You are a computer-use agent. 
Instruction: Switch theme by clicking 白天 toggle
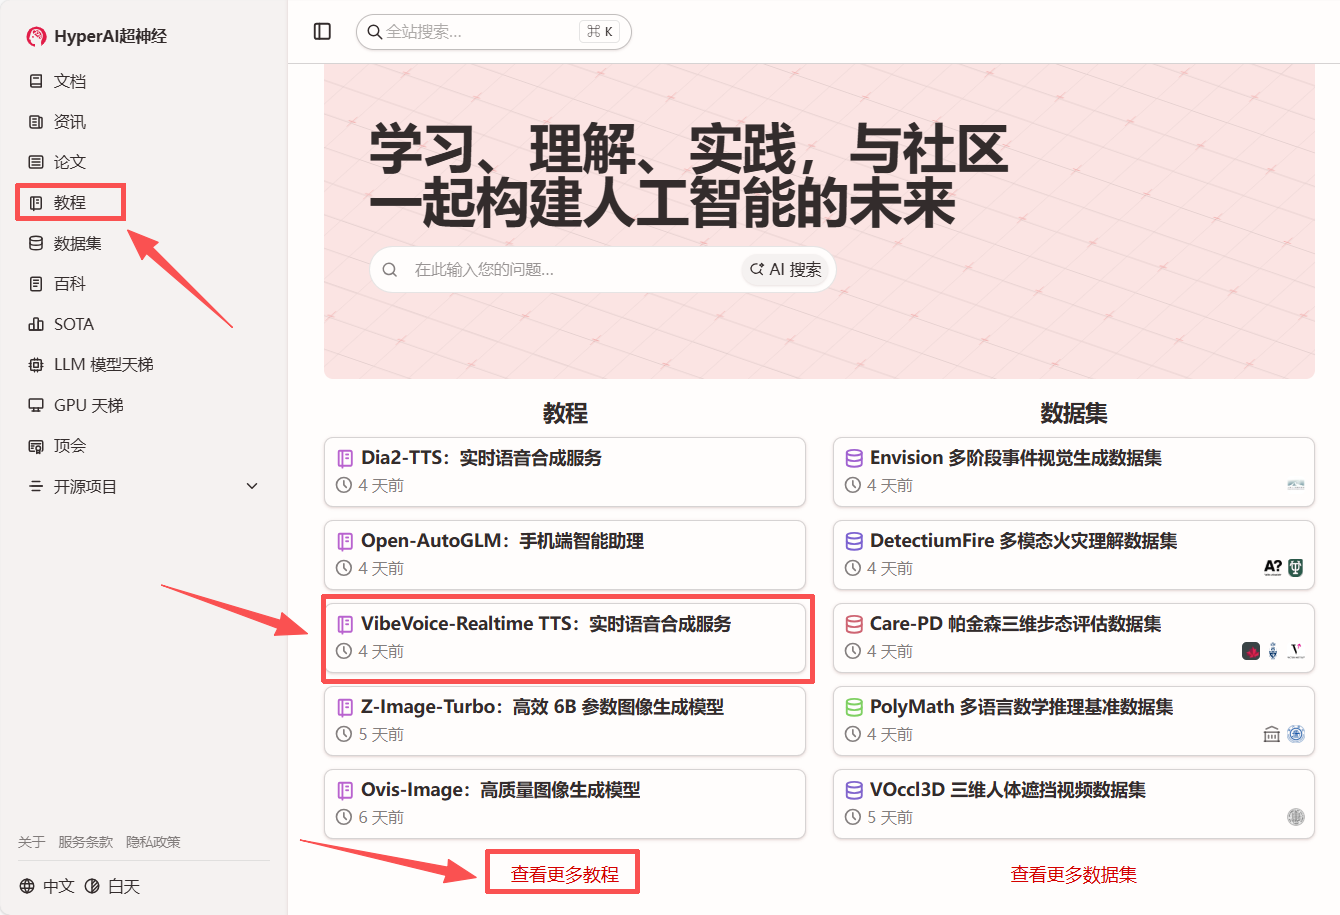click(x=122, y=886)
